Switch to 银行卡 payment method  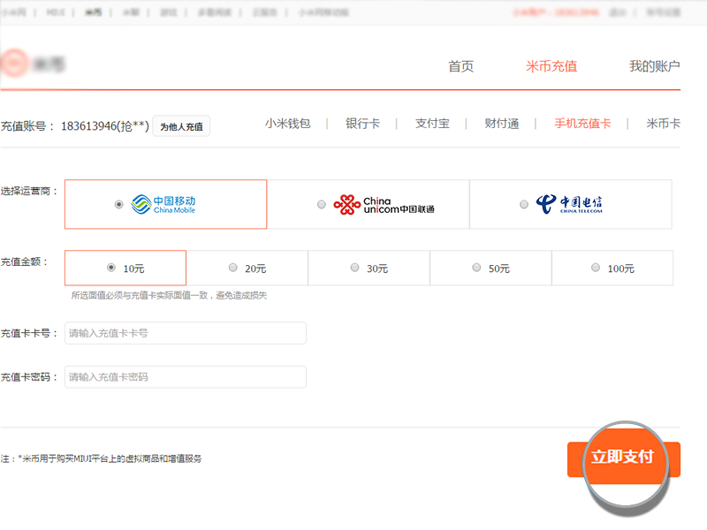pyautogui.click(x=363, y=123)
